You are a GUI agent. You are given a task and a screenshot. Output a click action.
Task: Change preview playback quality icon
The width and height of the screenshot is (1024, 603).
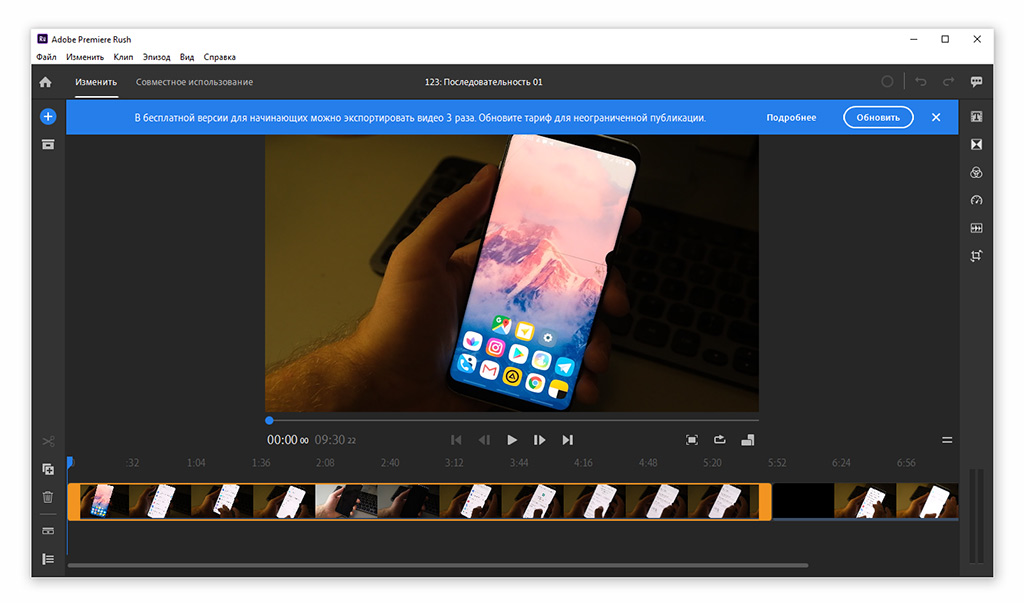click(748, 440)
